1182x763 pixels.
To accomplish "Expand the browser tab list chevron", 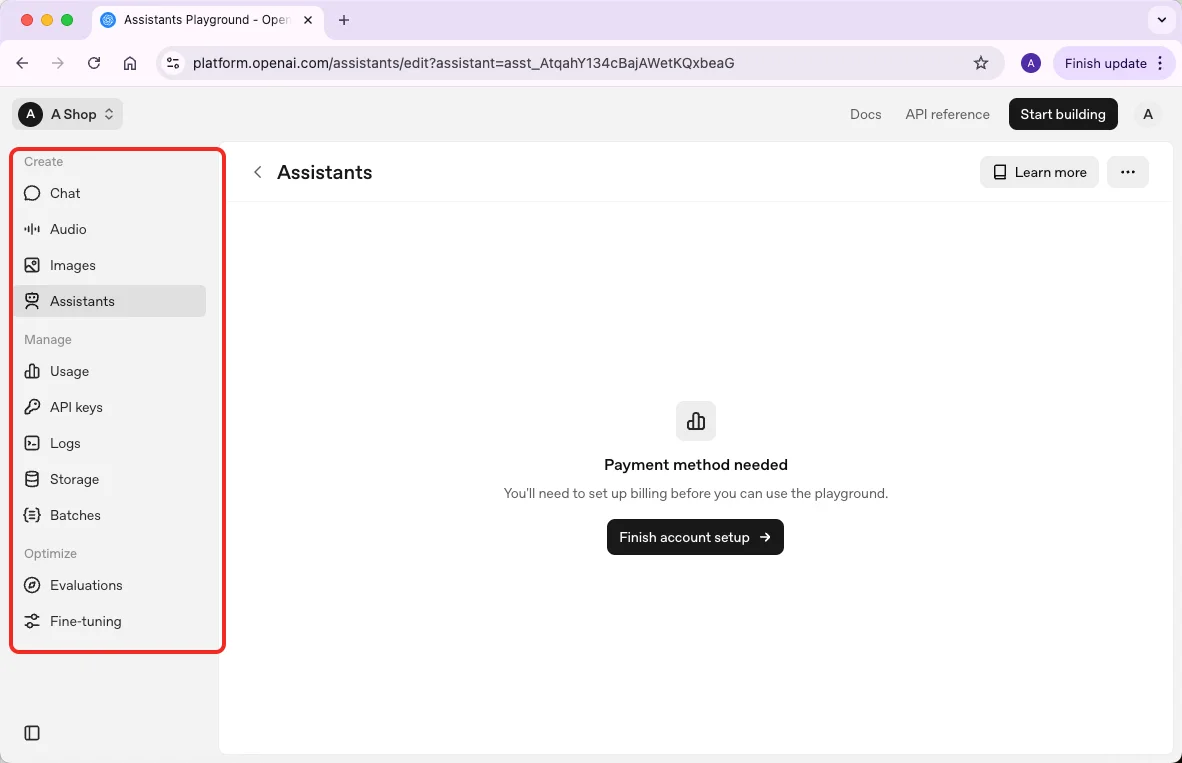I will [x=1161, y=20].
